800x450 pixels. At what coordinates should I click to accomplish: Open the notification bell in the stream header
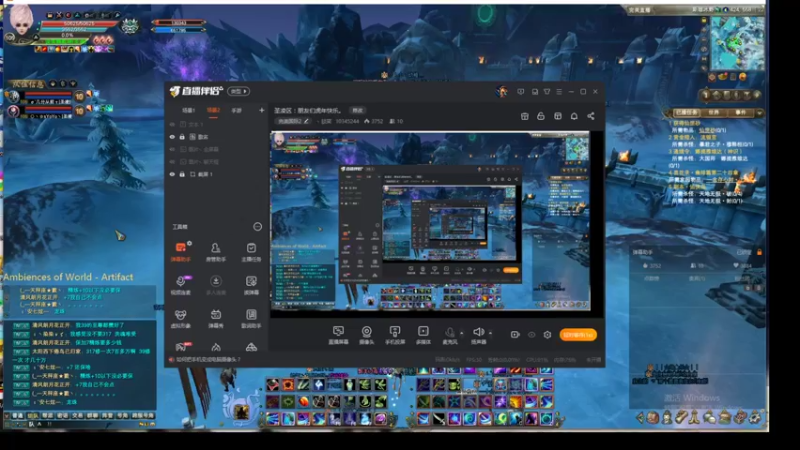click(574, 116)
